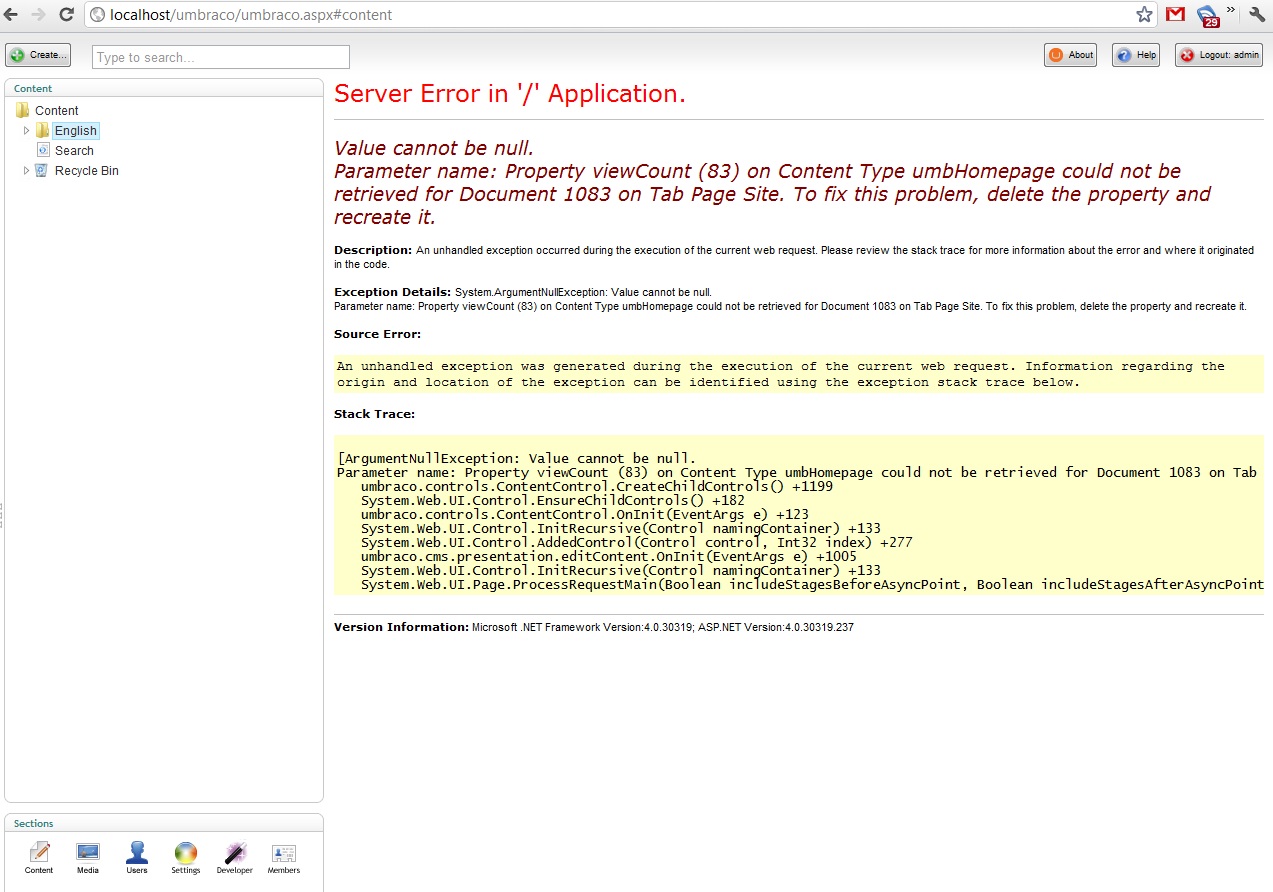Screen dimensions: 1273x892
Task: Select the Search node in content tree
Action: tap(74, 151)
